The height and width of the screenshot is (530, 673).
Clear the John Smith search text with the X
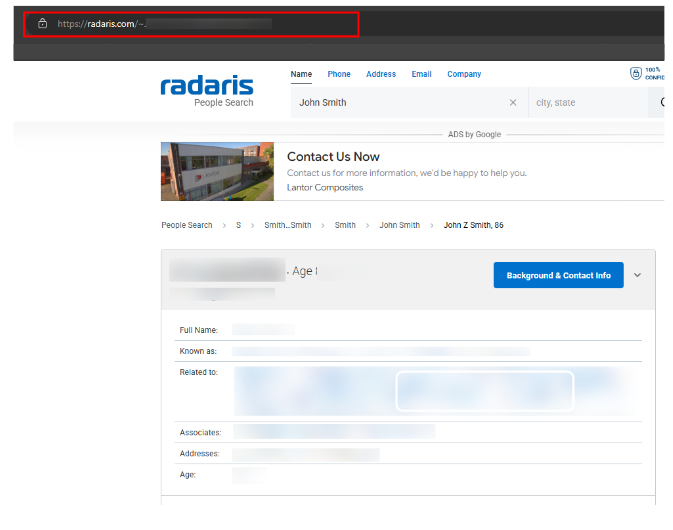point(513,102)
